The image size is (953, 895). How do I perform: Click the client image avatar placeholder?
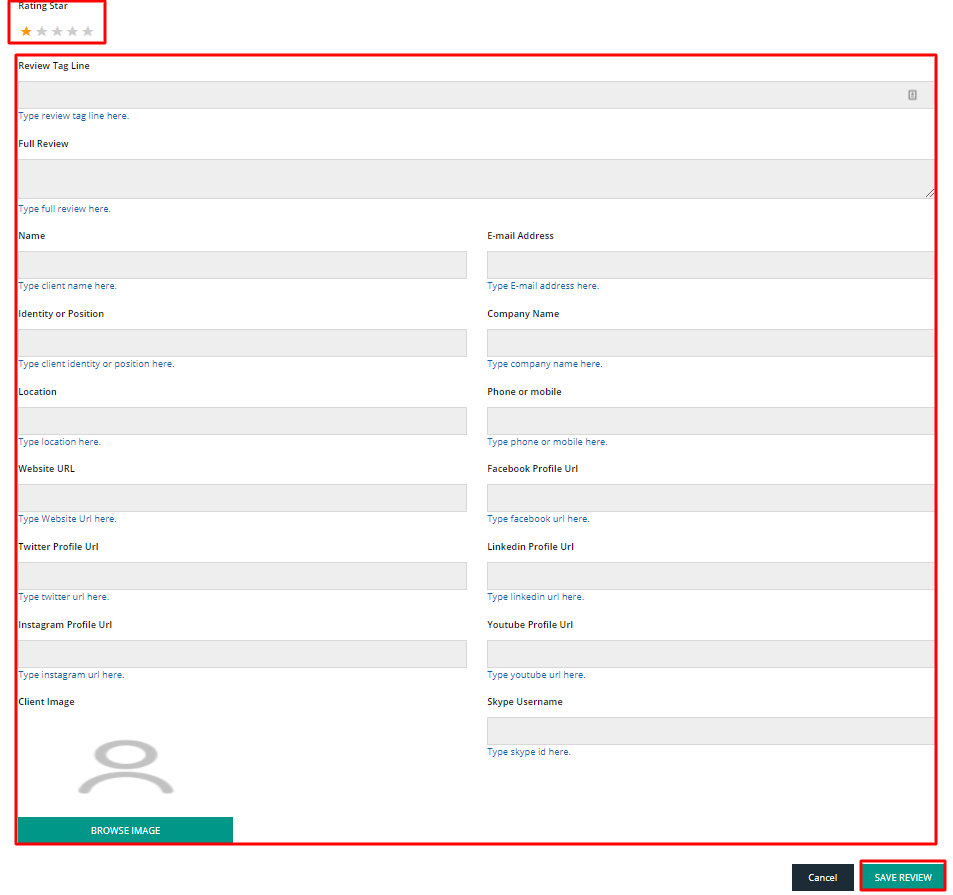click(x=126, y=767)
